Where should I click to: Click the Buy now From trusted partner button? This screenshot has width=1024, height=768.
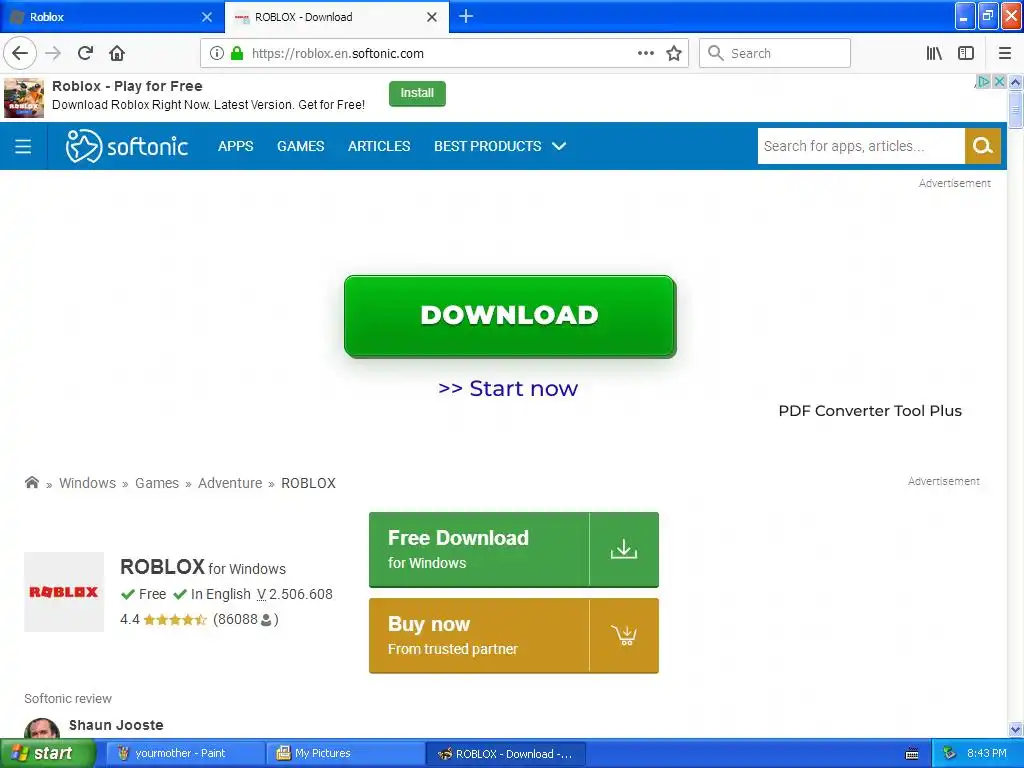(513, 635)
